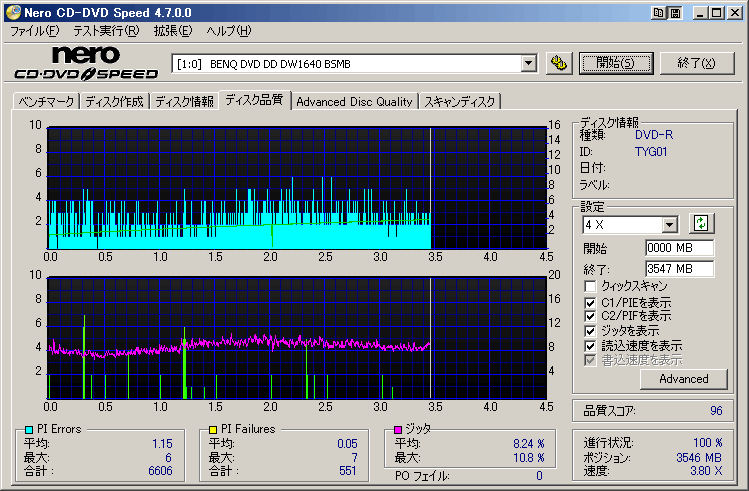Click the PI Failures and jitter lower graph
Viewport: 749px width, 491px height.
point(297,338)
